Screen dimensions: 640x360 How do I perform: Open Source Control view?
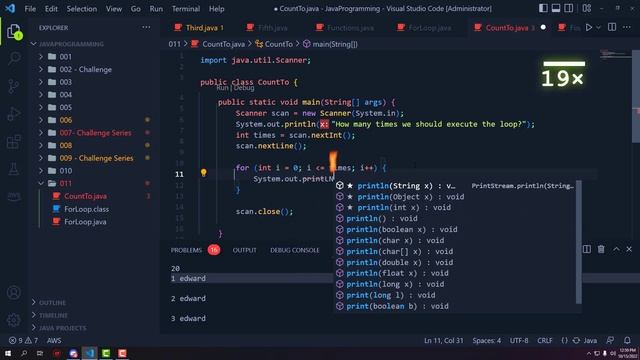coord(14,86)
